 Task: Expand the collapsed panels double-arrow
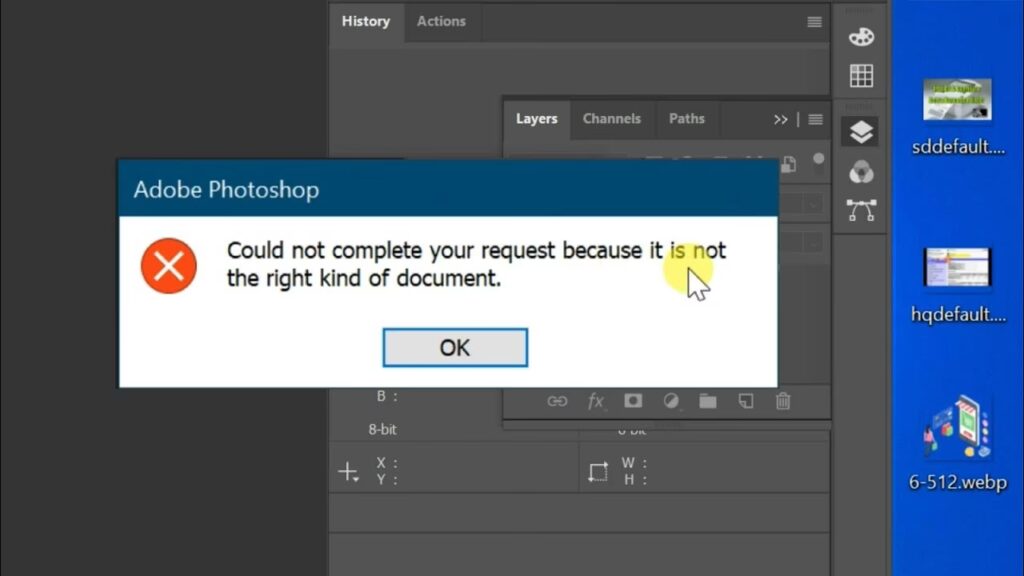pos(780,119)
